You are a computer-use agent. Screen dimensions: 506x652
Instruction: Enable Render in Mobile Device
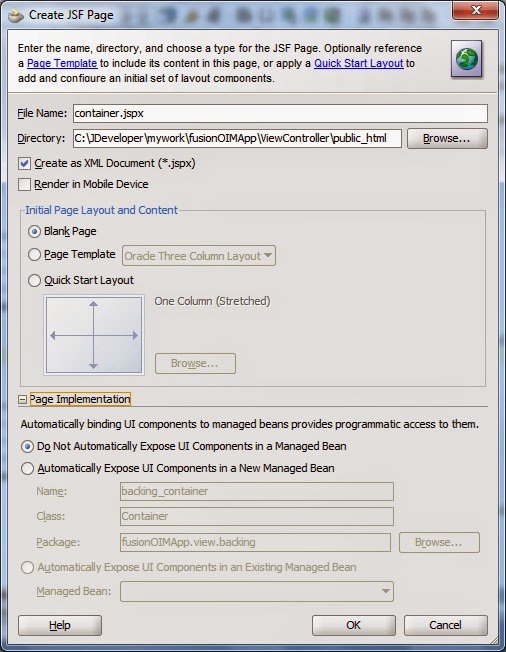25,184
